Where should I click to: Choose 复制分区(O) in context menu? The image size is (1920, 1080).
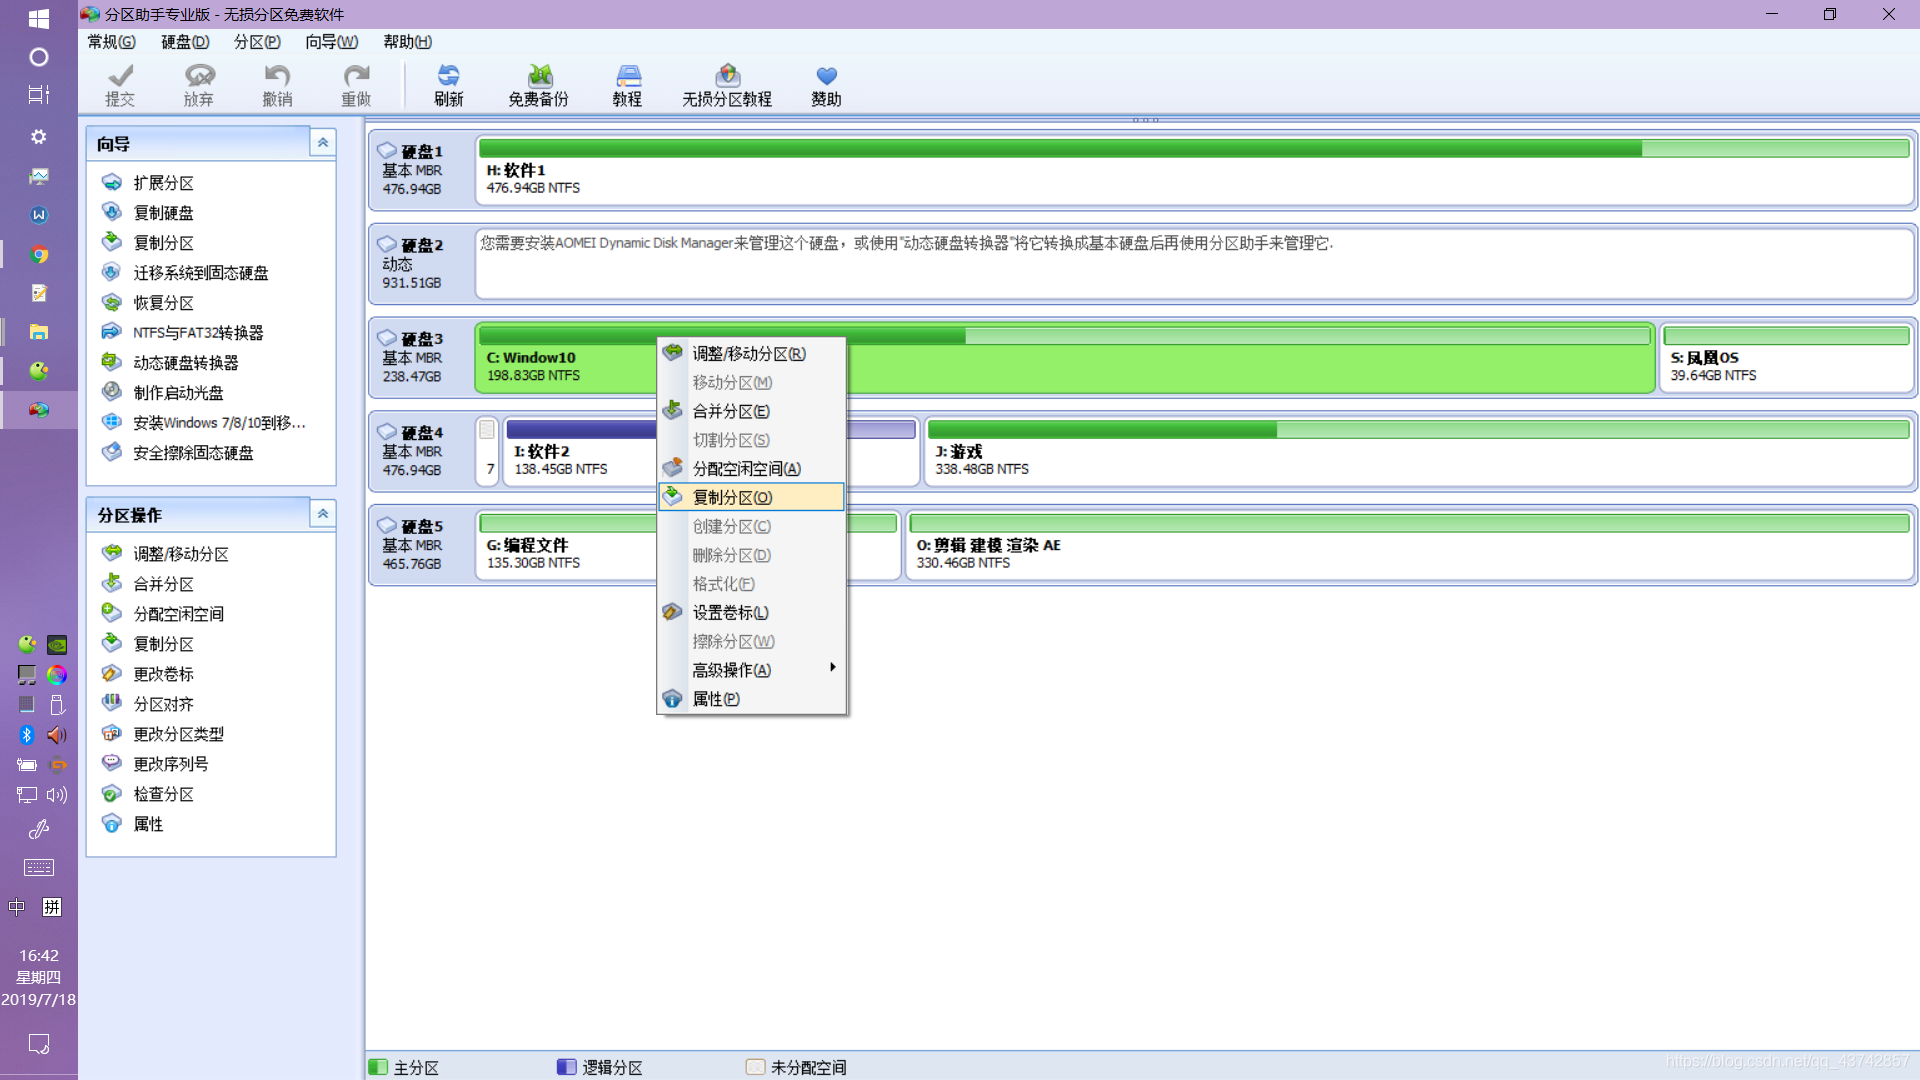click(x=751, y=497)
